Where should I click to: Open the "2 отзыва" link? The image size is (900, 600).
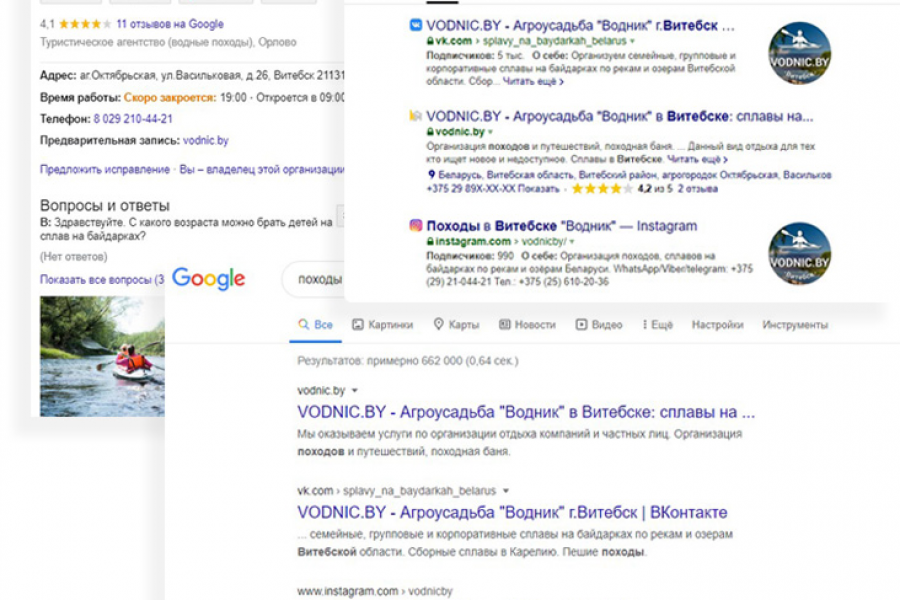point(697,189)
